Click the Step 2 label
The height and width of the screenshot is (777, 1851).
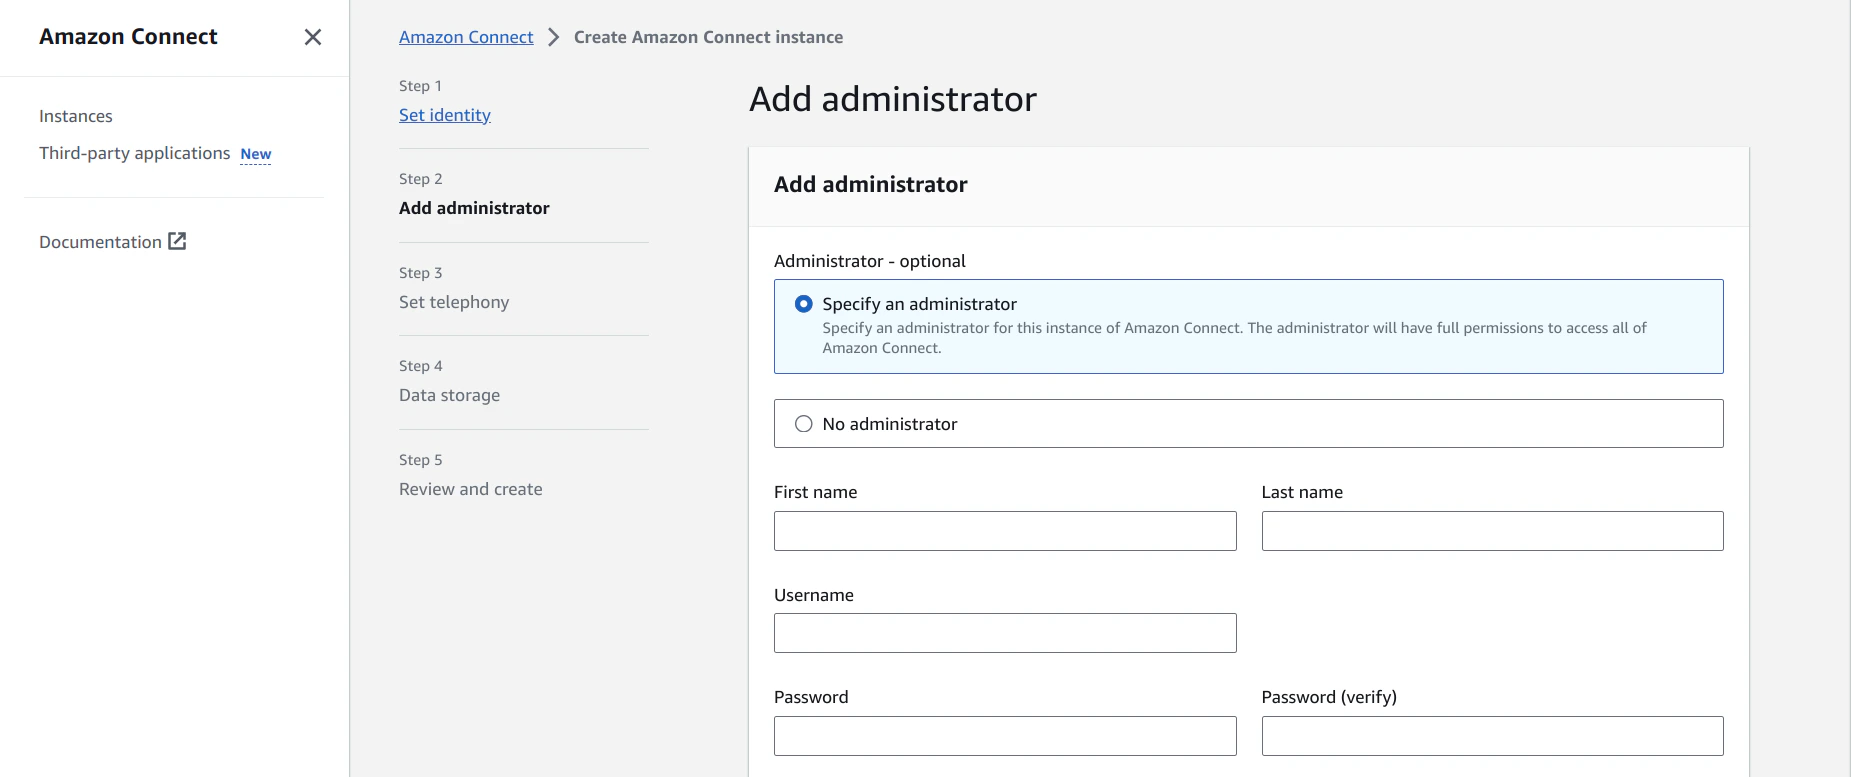tap(420, 179)
